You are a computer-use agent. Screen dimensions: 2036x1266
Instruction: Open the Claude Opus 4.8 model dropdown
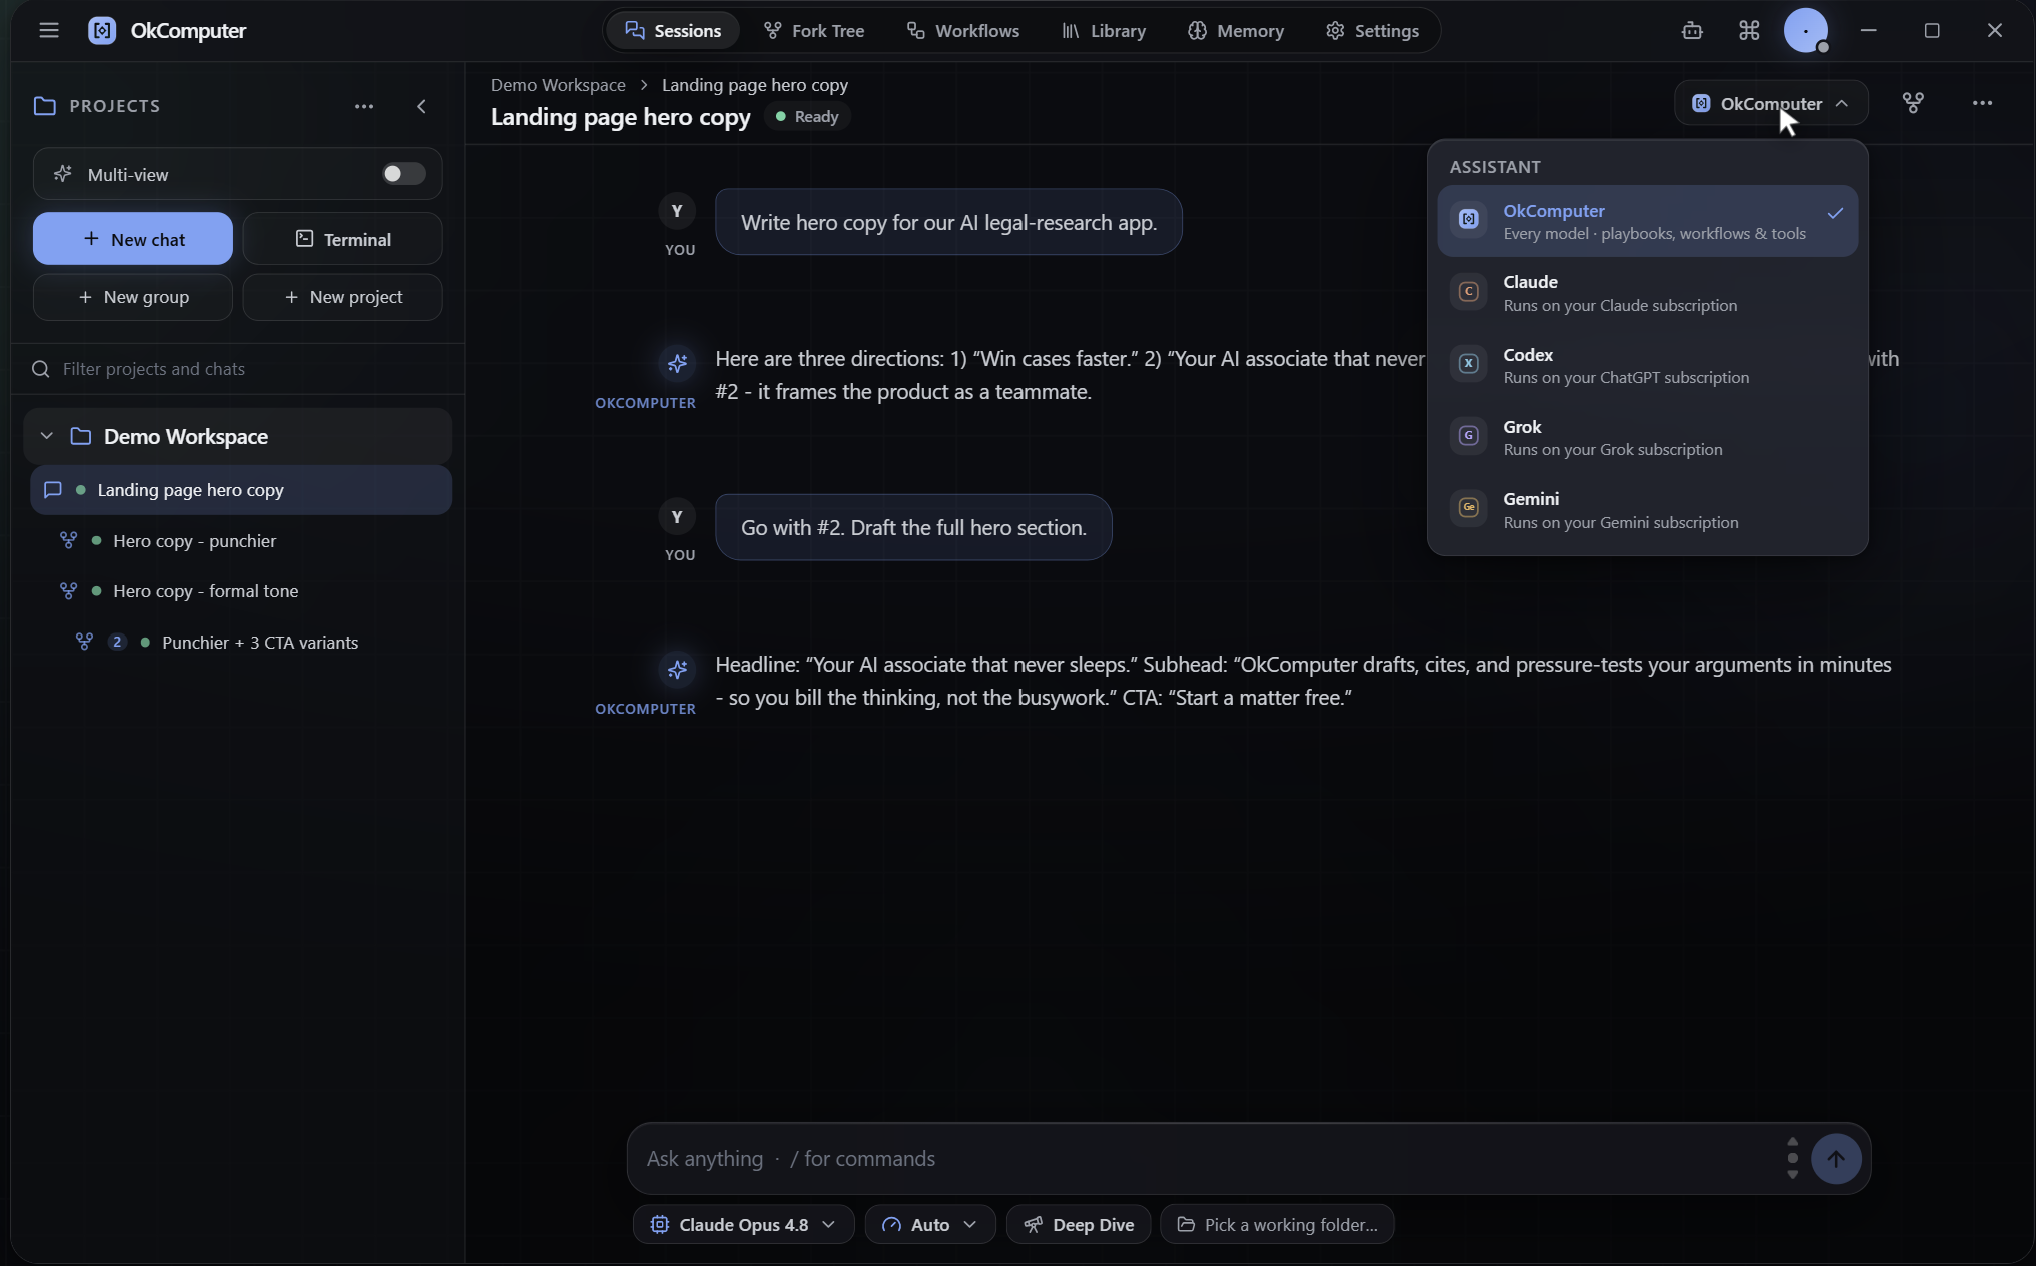pyautogui.click(x=743, y=1224)
